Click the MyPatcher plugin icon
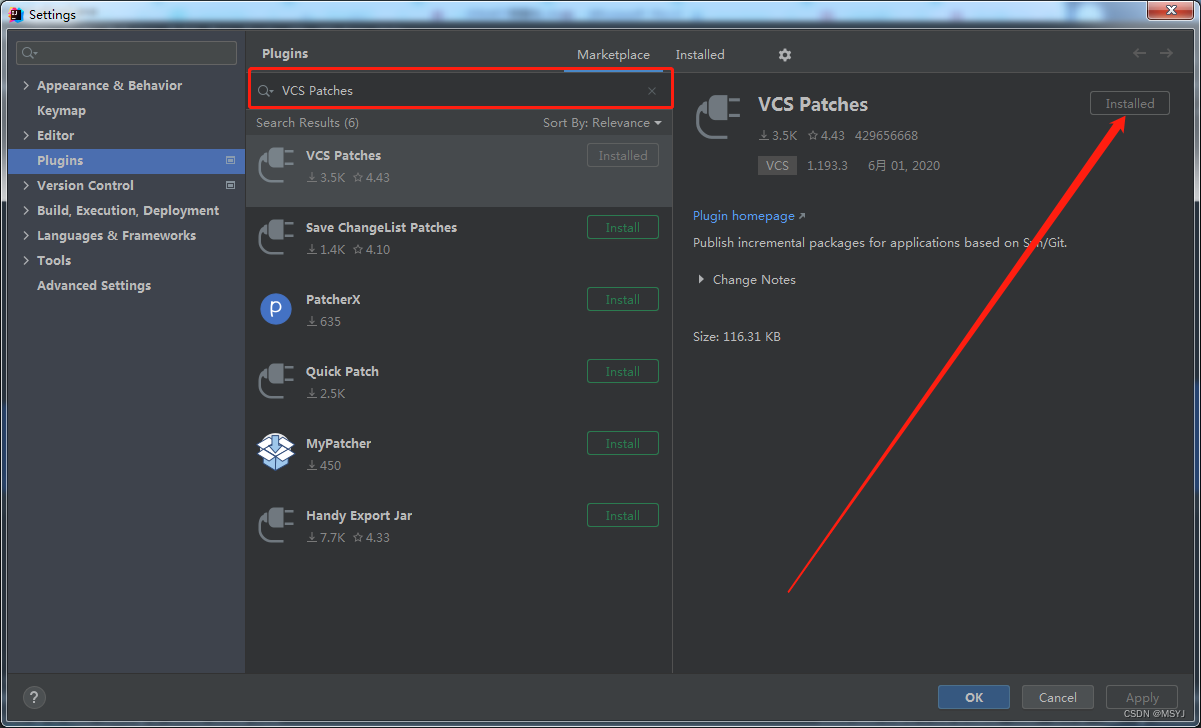The width and height of the screenshot is (1201, 728). coord(276,453)
